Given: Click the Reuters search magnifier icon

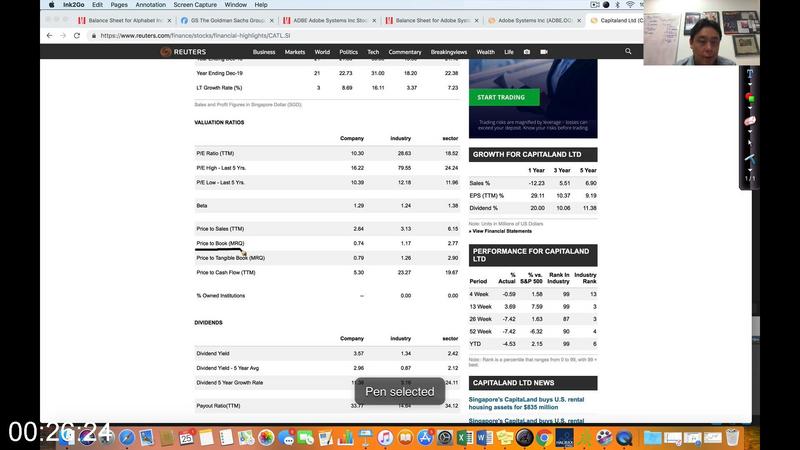Looking at the screenshot, I should pyautogui.click(x=628, y=52).
